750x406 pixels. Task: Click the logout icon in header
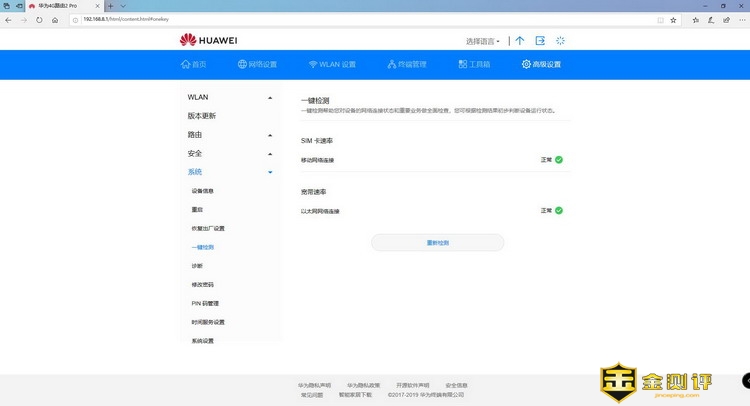click(540, 41)
